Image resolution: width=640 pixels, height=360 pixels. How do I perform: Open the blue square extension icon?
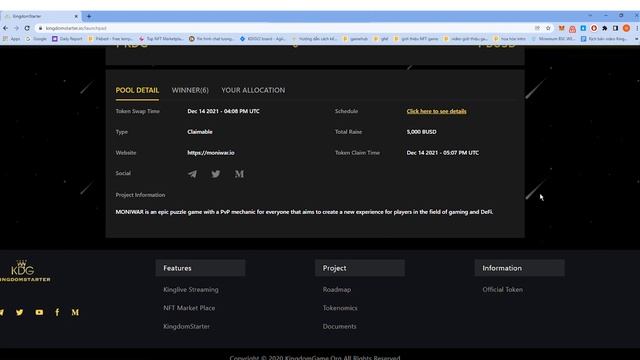coord(583,28)
